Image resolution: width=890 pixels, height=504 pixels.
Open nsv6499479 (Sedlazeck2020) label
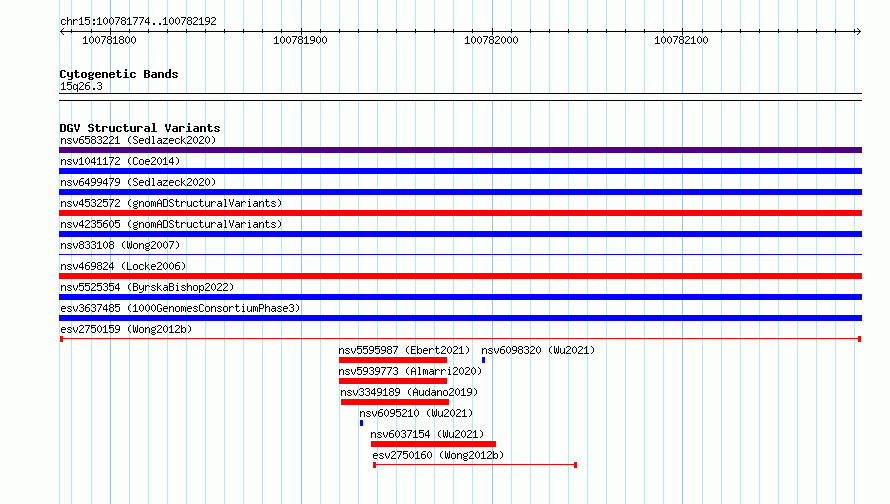[x=138, y=182]
